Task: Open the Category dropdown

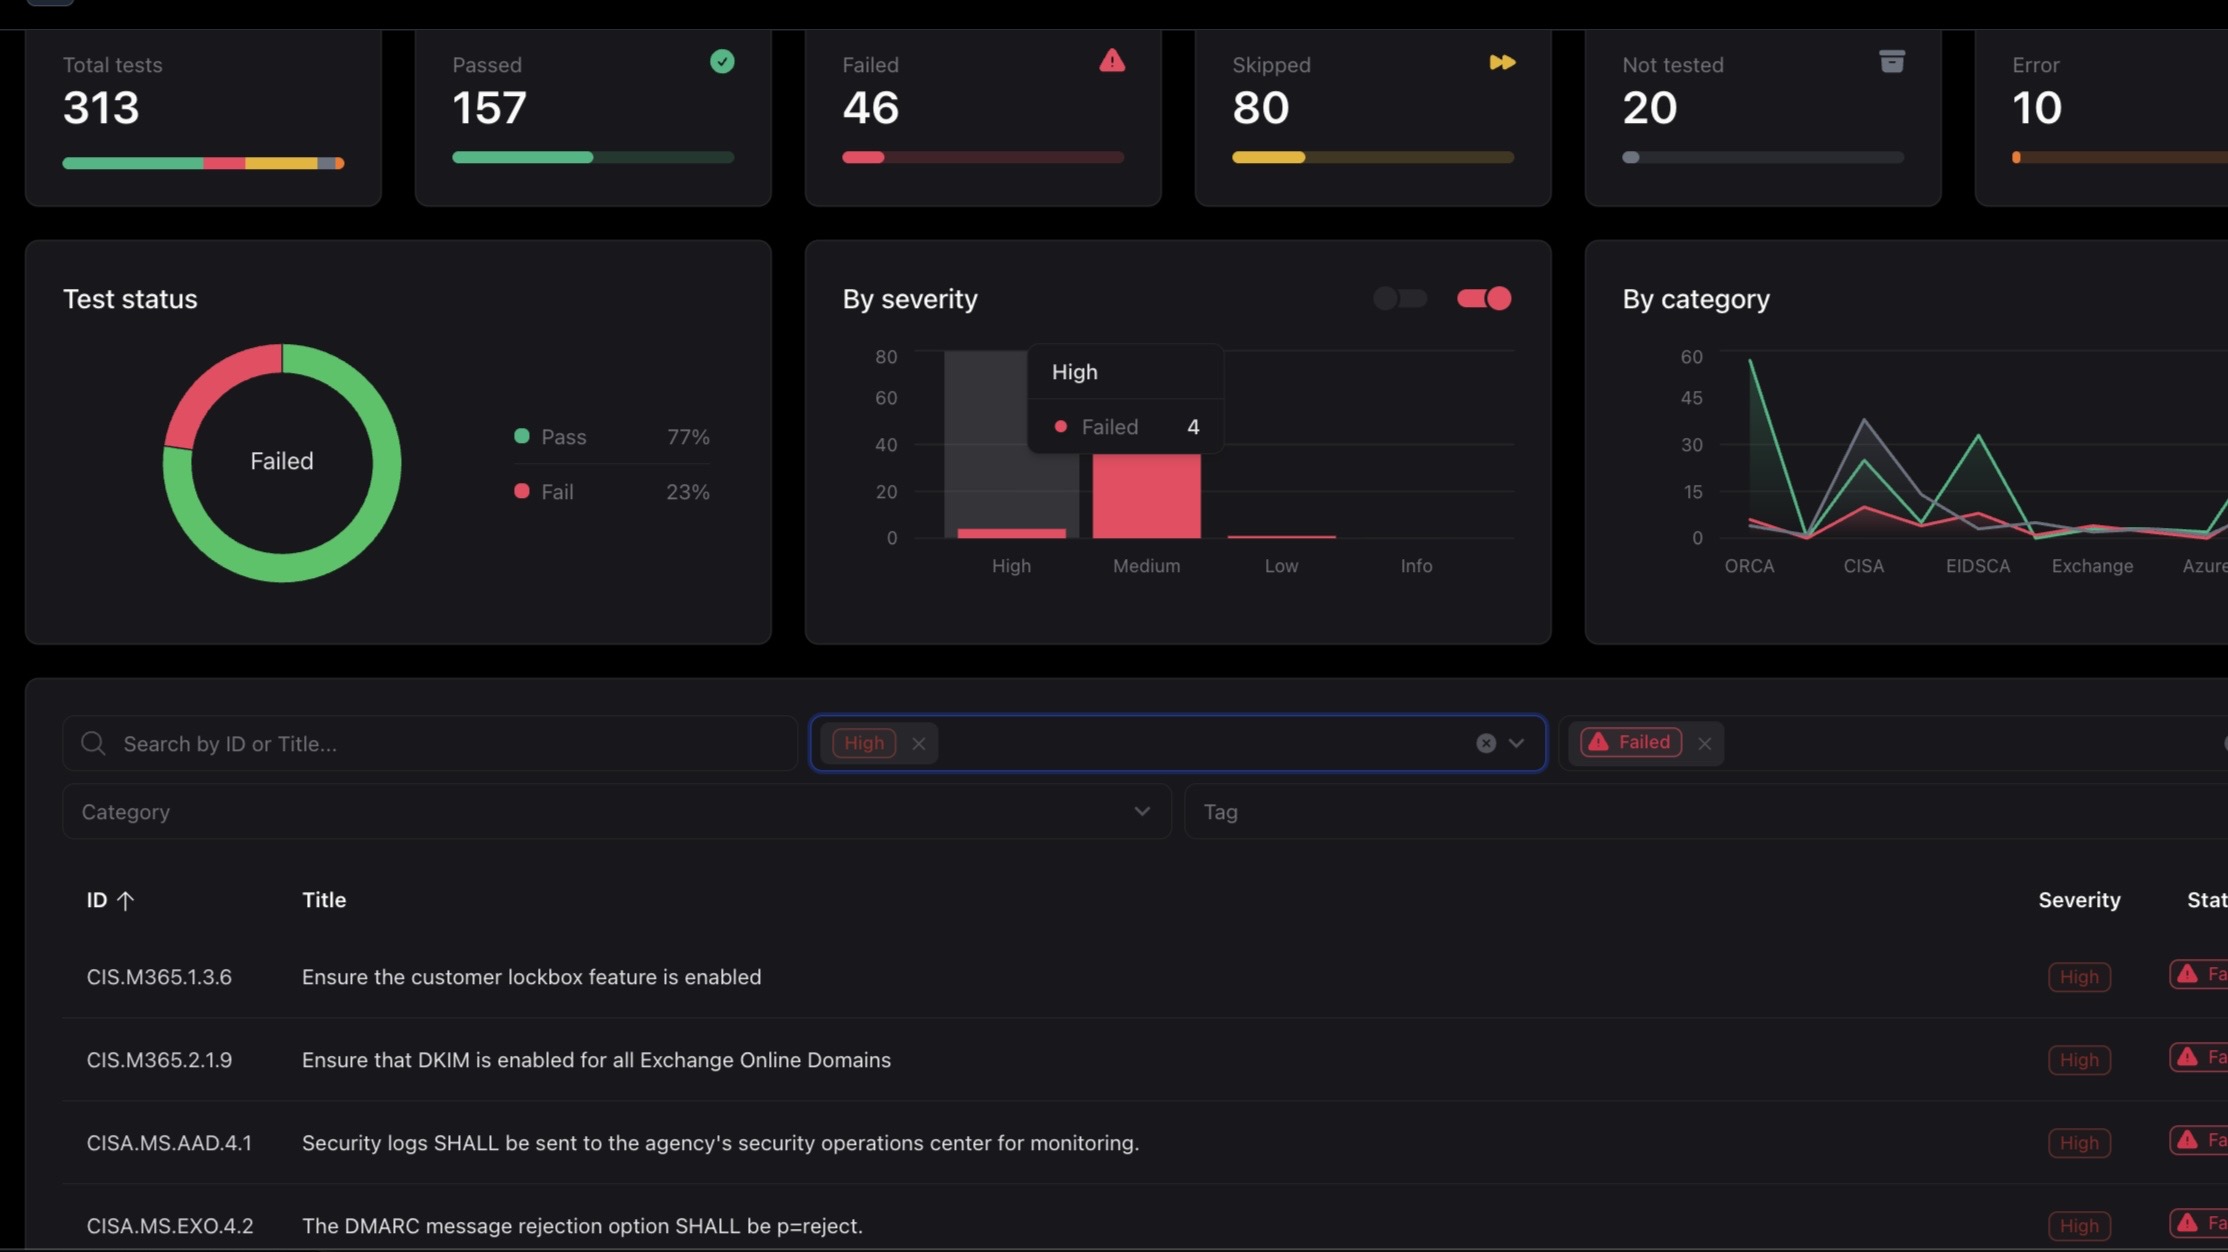Action: pos(617,811)
